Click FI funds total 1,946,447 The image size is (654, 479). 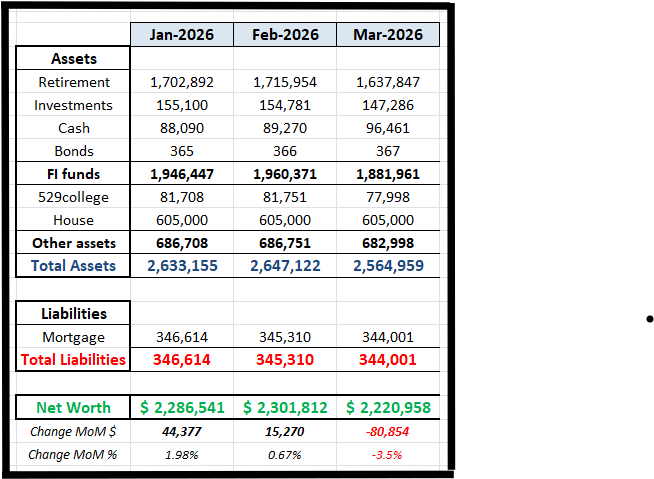[x=181, y=174]
